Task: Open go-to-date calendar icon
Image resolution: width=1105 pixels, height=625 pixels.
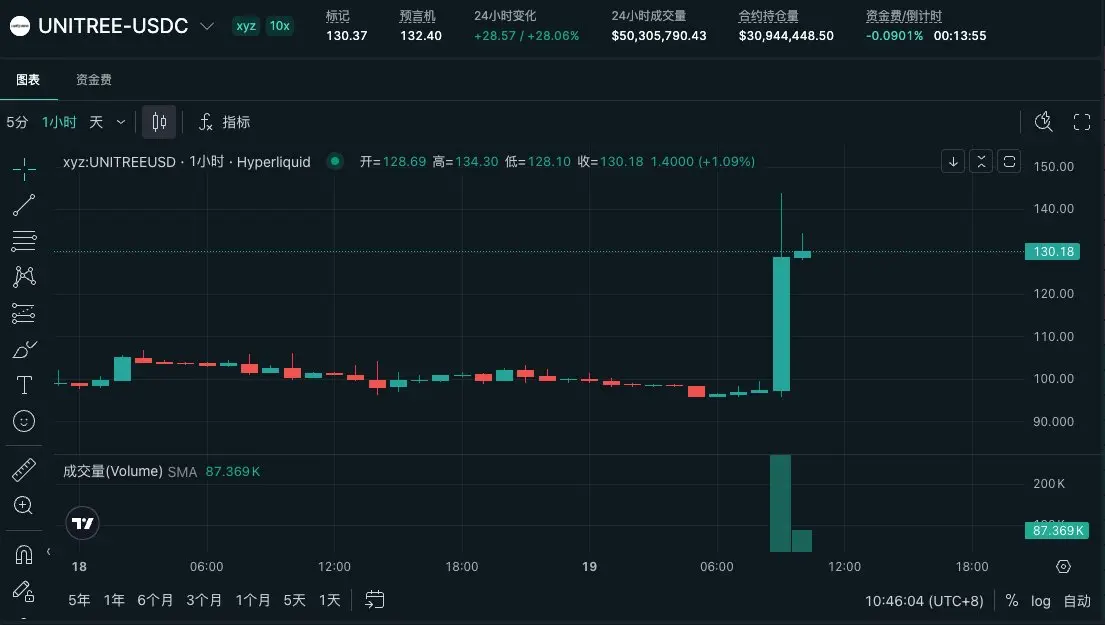Action: pyautogui.click(x=374, y=600)
